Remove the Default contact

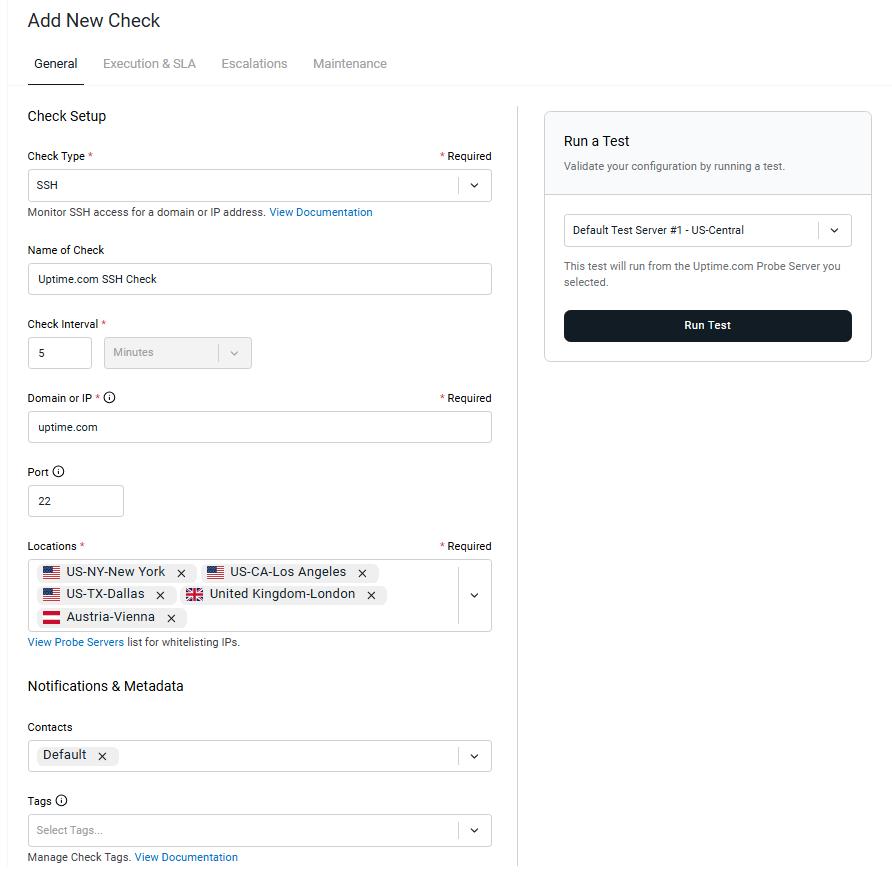(102, 756)
